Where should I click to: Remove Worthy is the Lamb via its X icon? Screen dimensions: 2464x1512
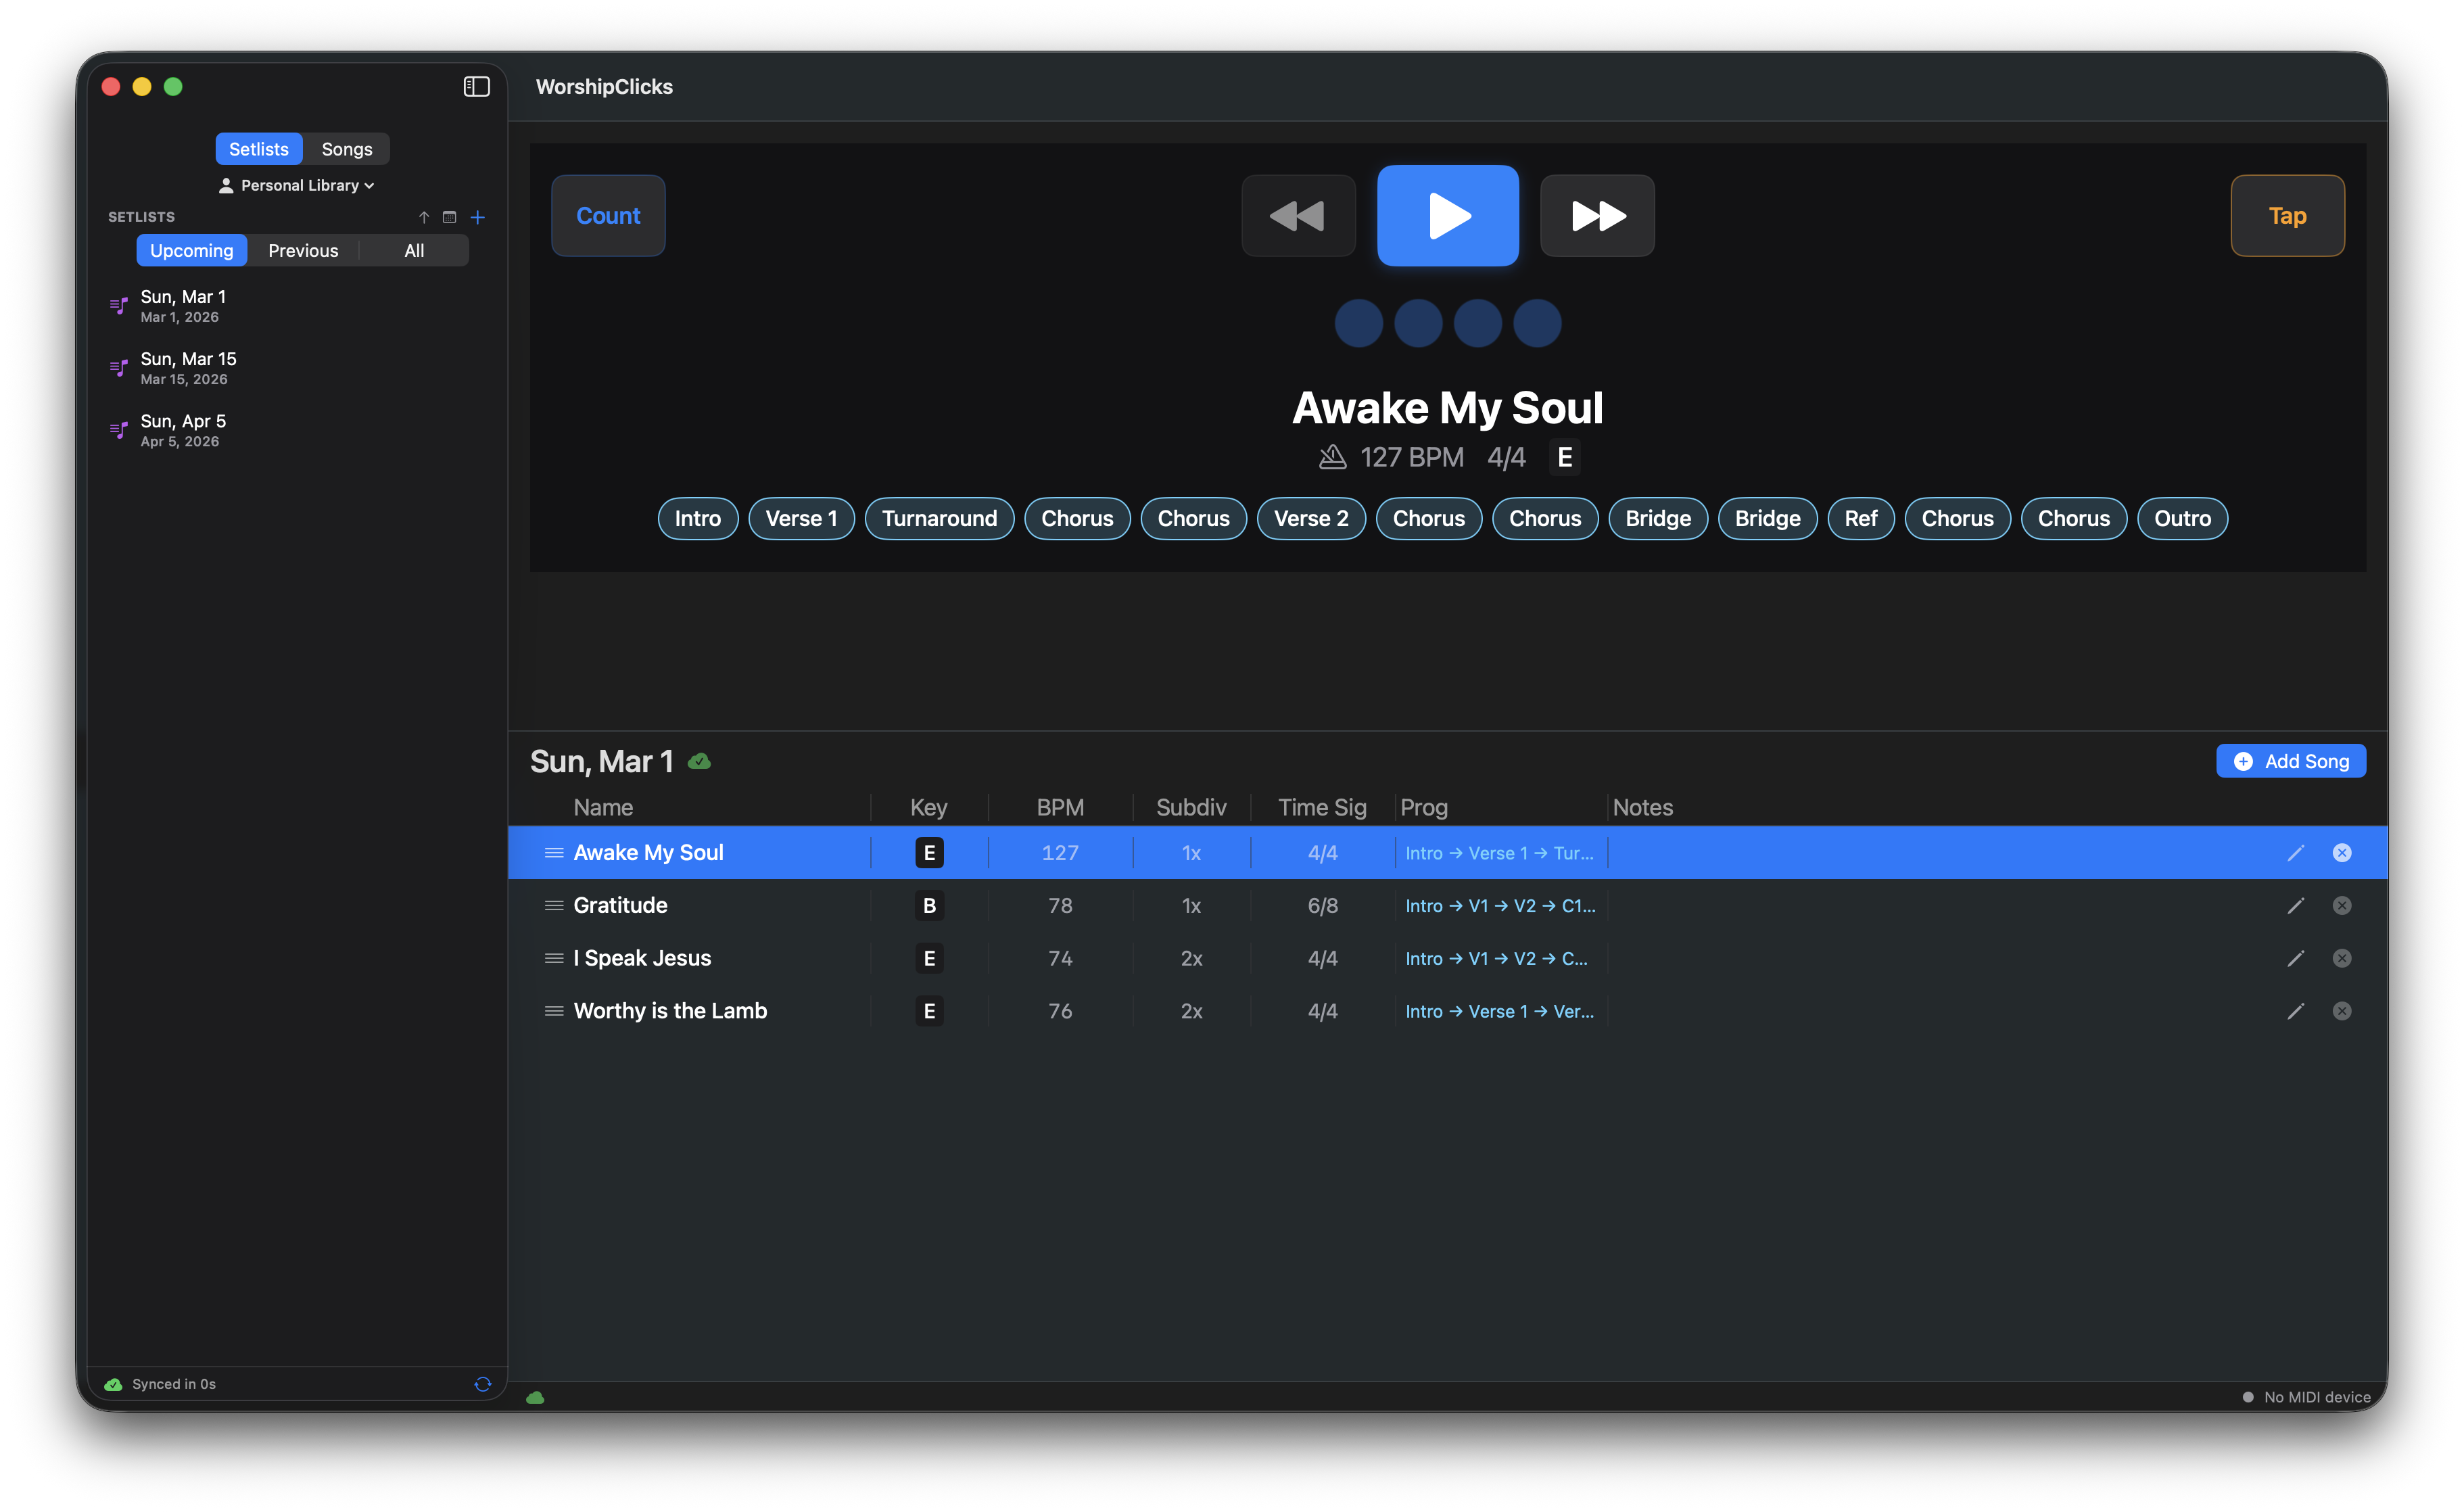2341,1010
